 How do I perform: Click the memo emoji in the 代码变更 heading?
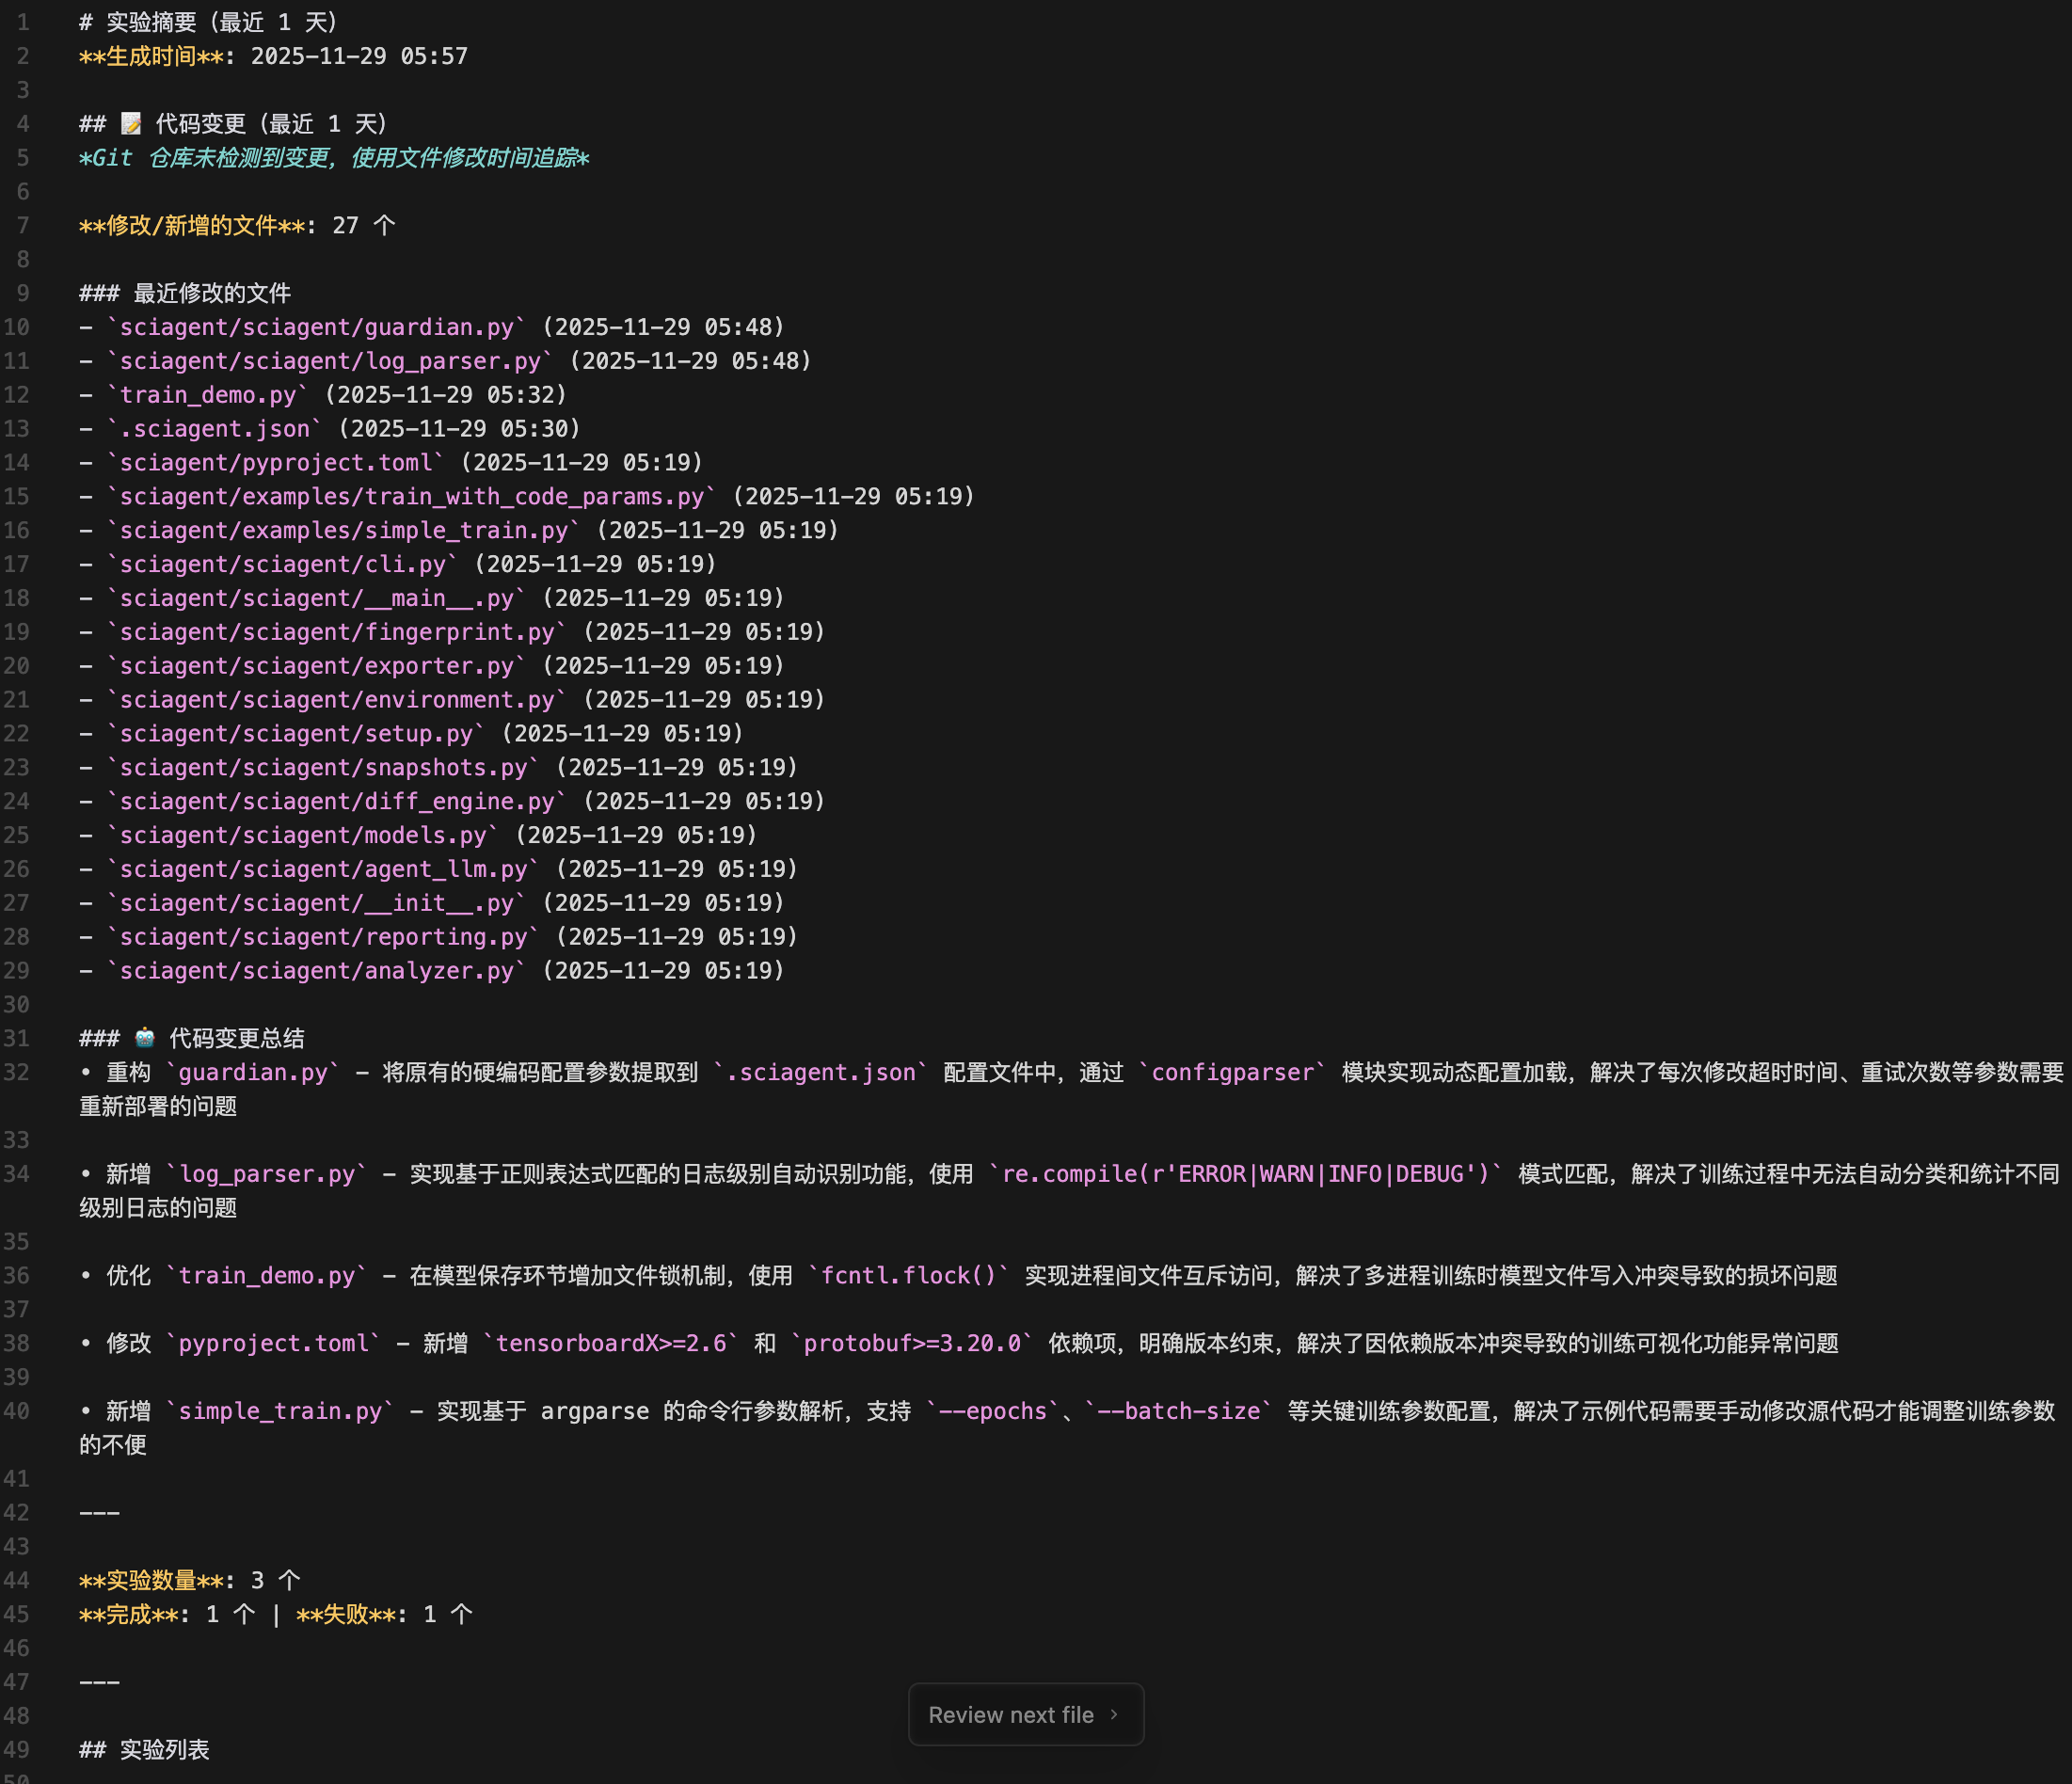(131, 124)
